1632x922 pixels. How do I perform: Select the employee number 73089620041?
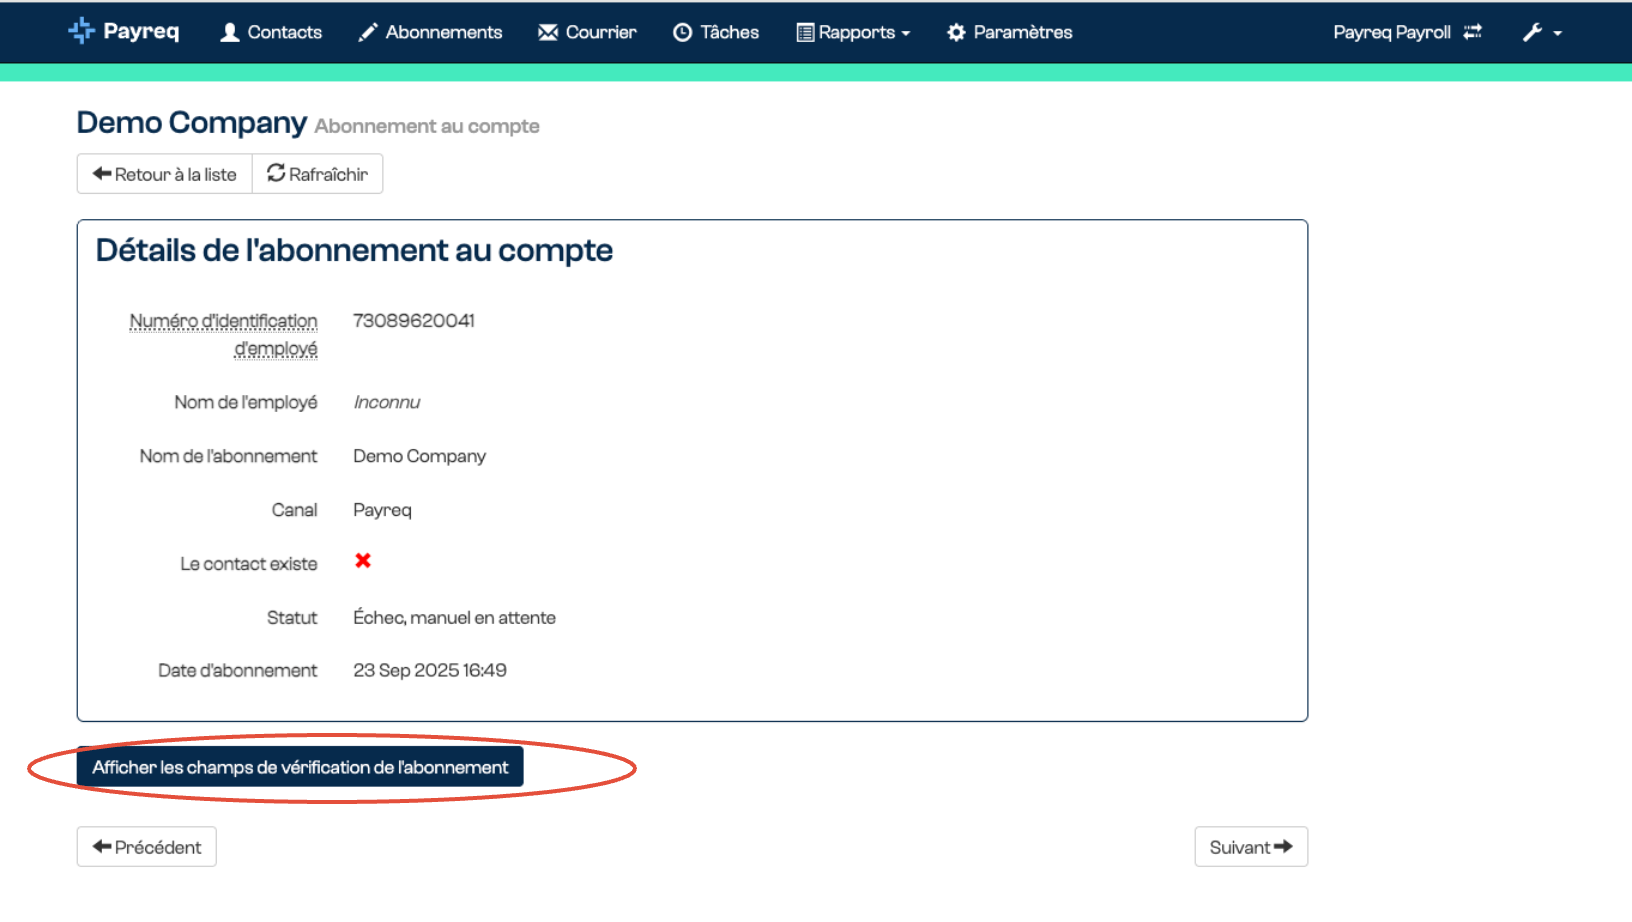[x=414, y=321]
